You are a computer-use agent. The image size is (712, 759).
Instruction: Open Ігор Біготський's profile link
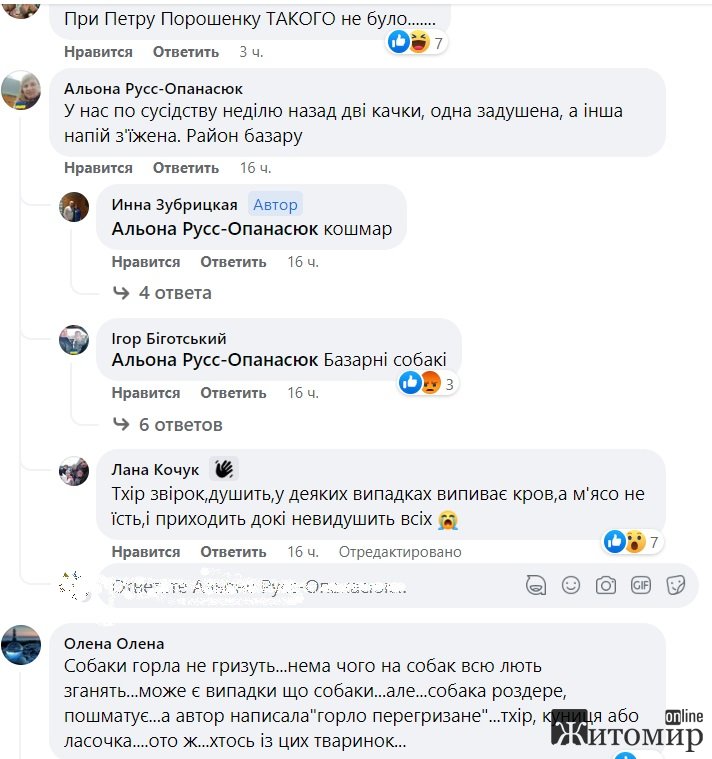coord(169,338)
